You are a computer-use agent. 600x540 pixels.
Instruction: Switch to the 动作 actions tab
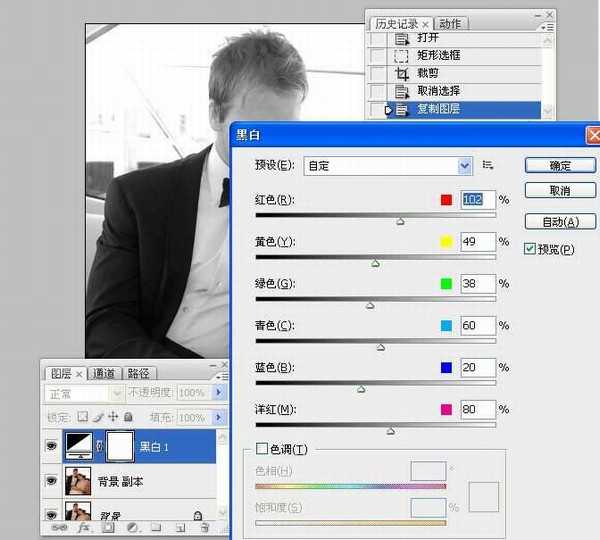450,24
